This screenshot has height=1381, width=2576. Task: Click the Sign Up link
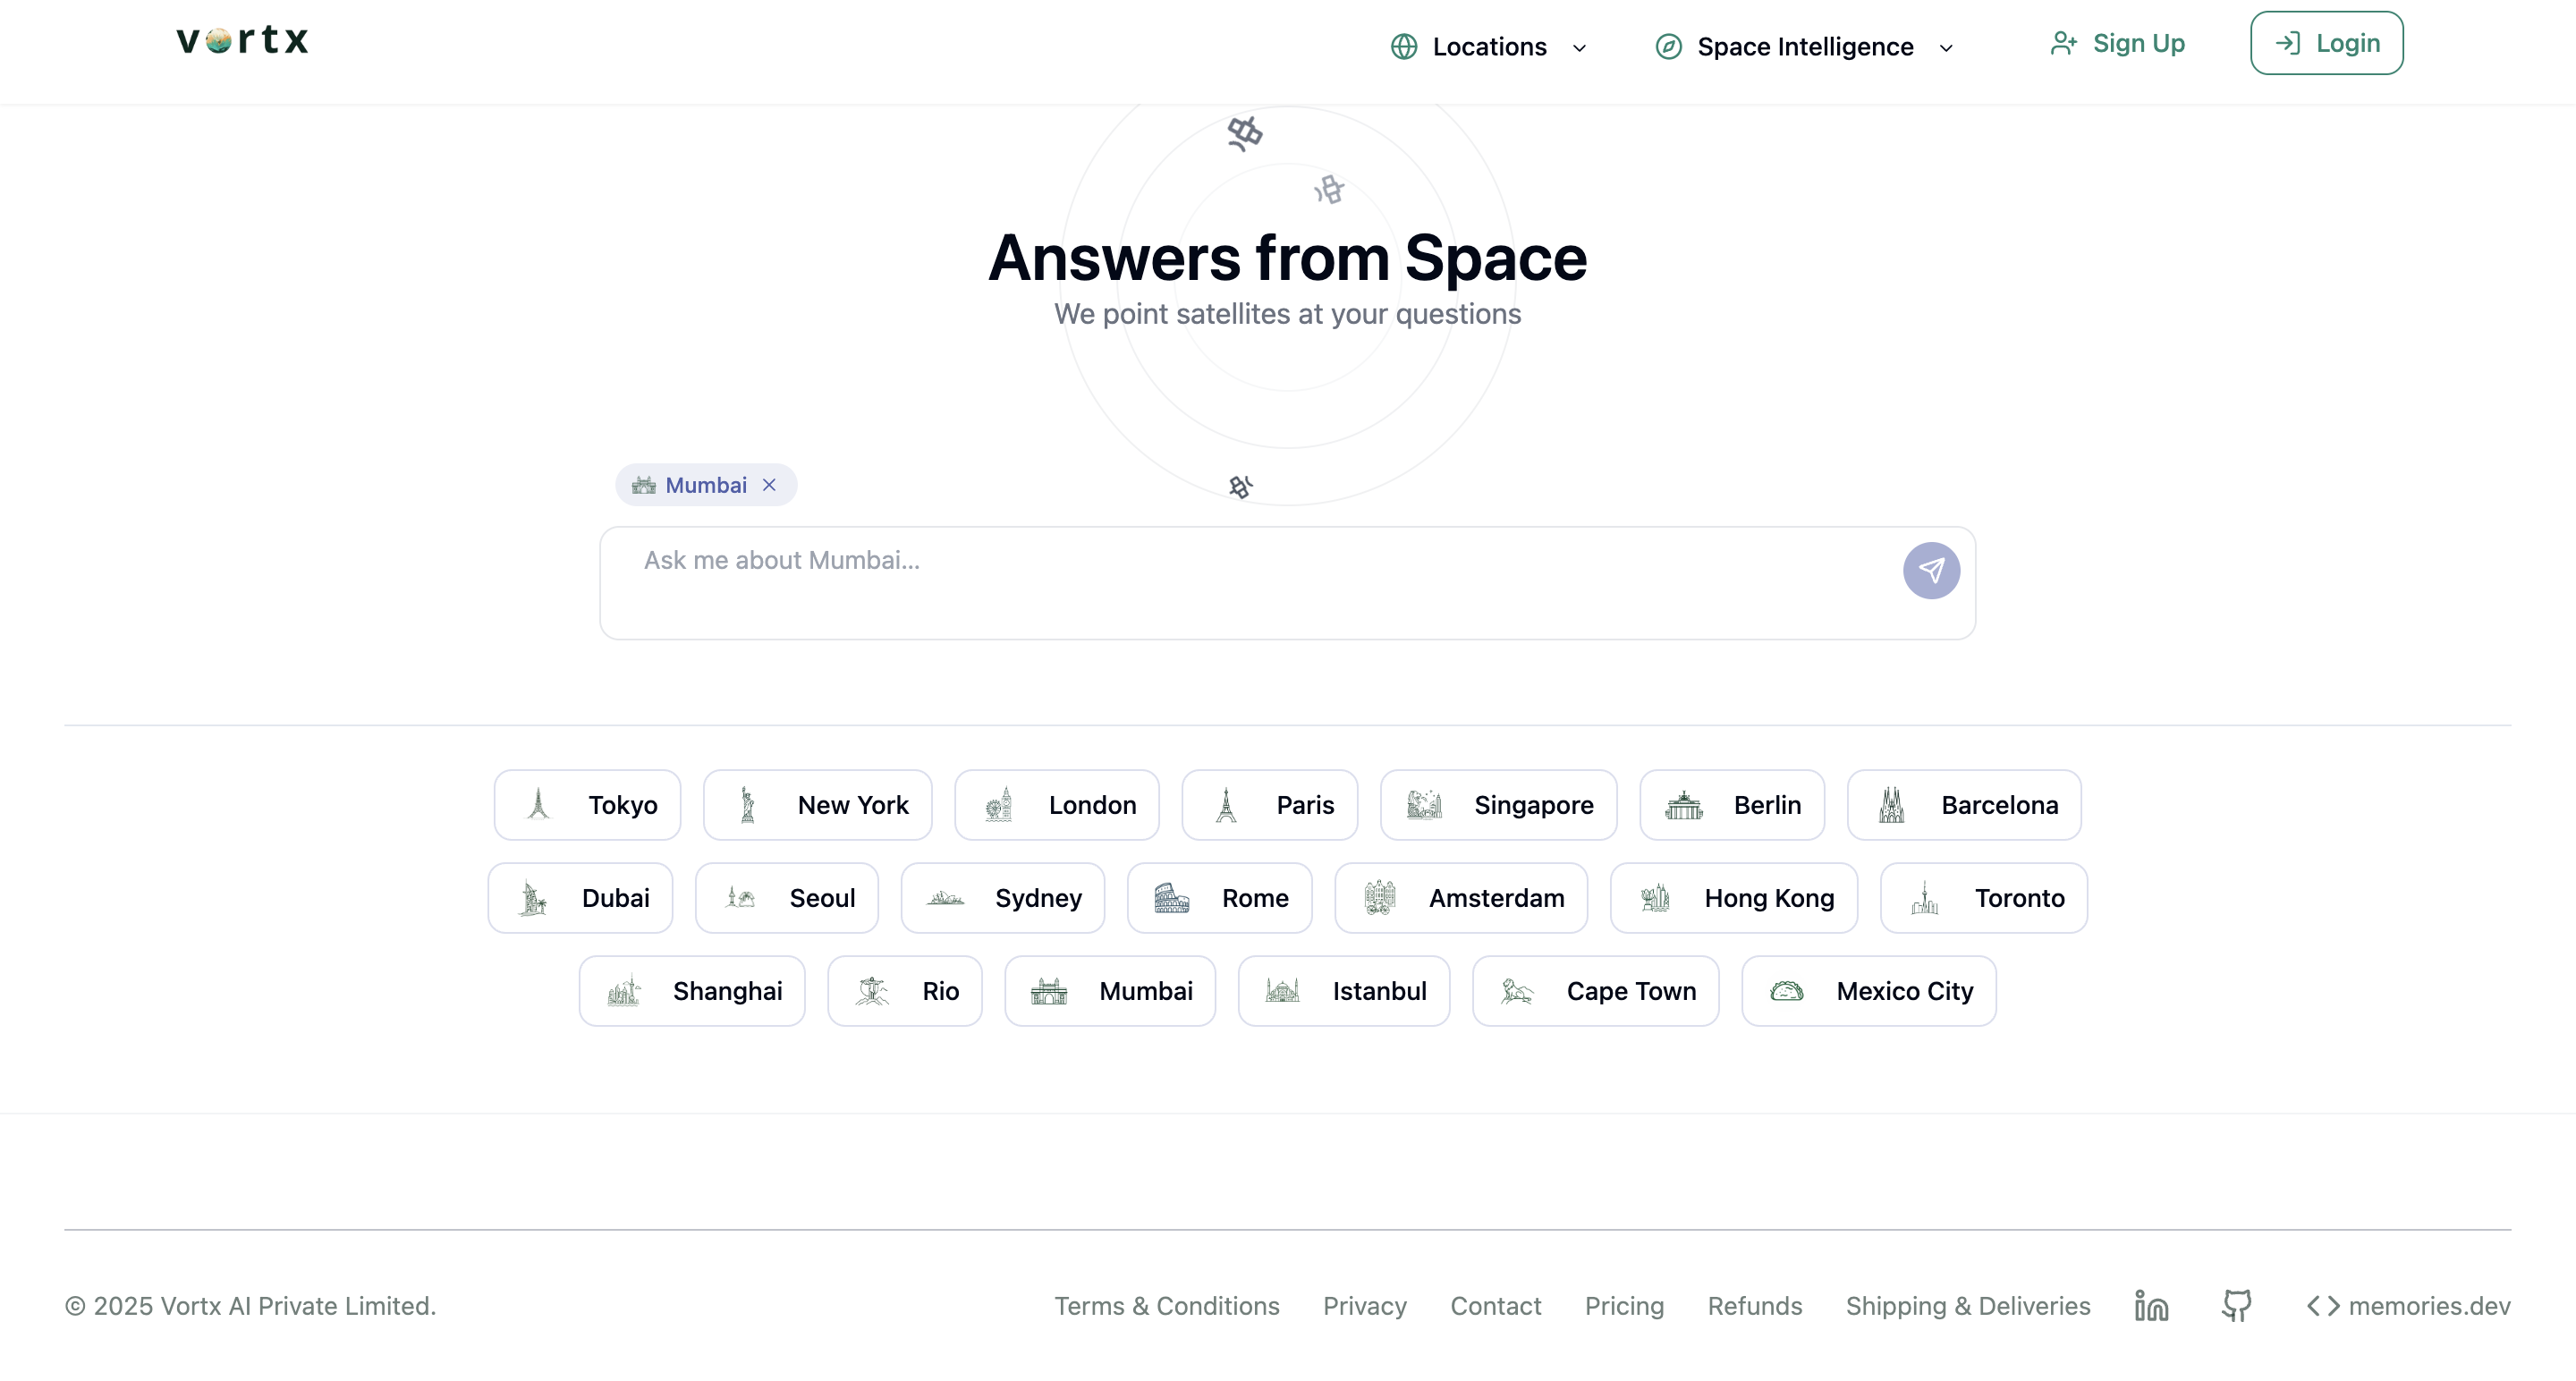pos(2118,43)
